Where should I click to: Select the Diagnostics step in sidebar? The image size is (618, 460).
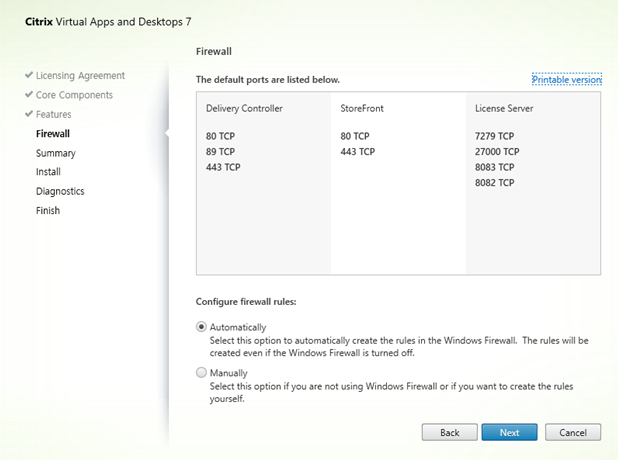pyautogui.click(x=60, y=191)
